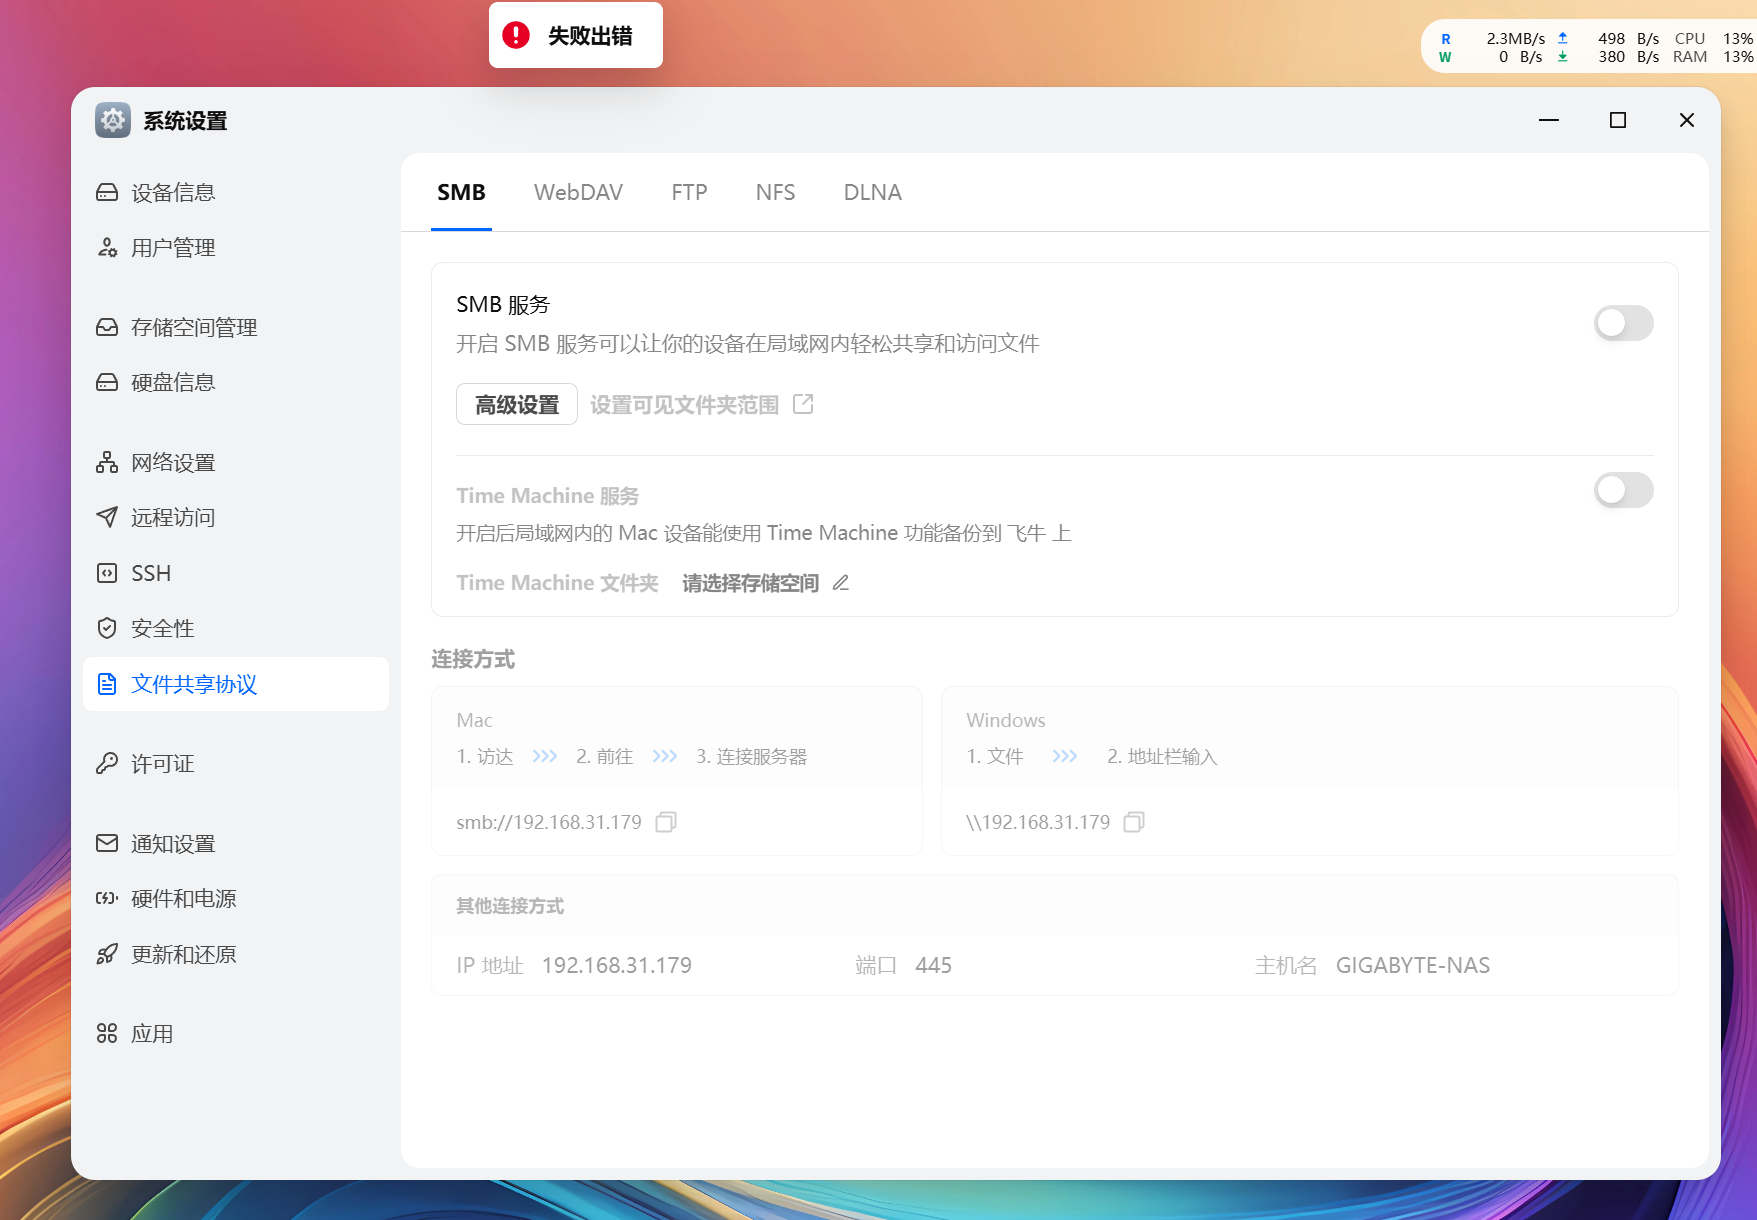1757x1220 pixels.
Task: Copy the smb://192.168.31.179 Mac address
Action: [x=666, y=822]
